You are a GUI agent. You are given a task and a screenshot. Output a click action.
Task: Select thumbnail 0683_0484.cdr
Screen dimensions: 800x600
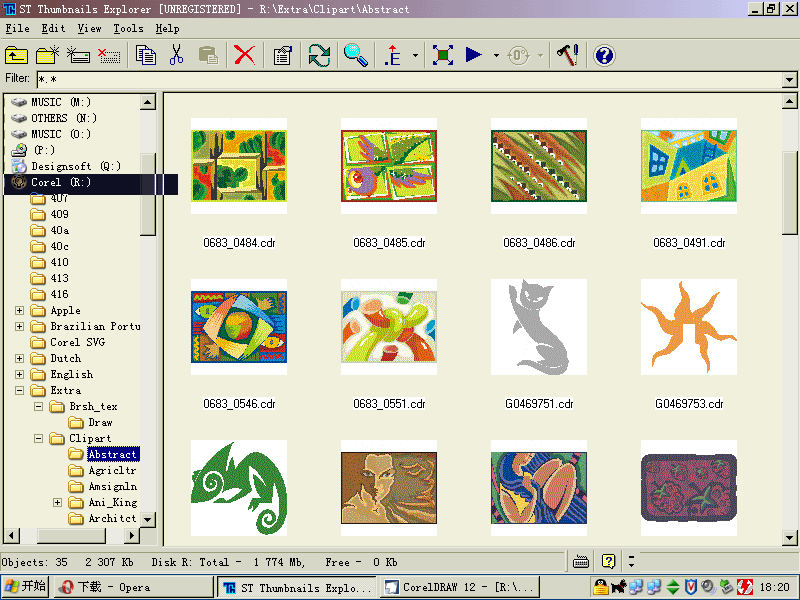[x=239, y=166]
